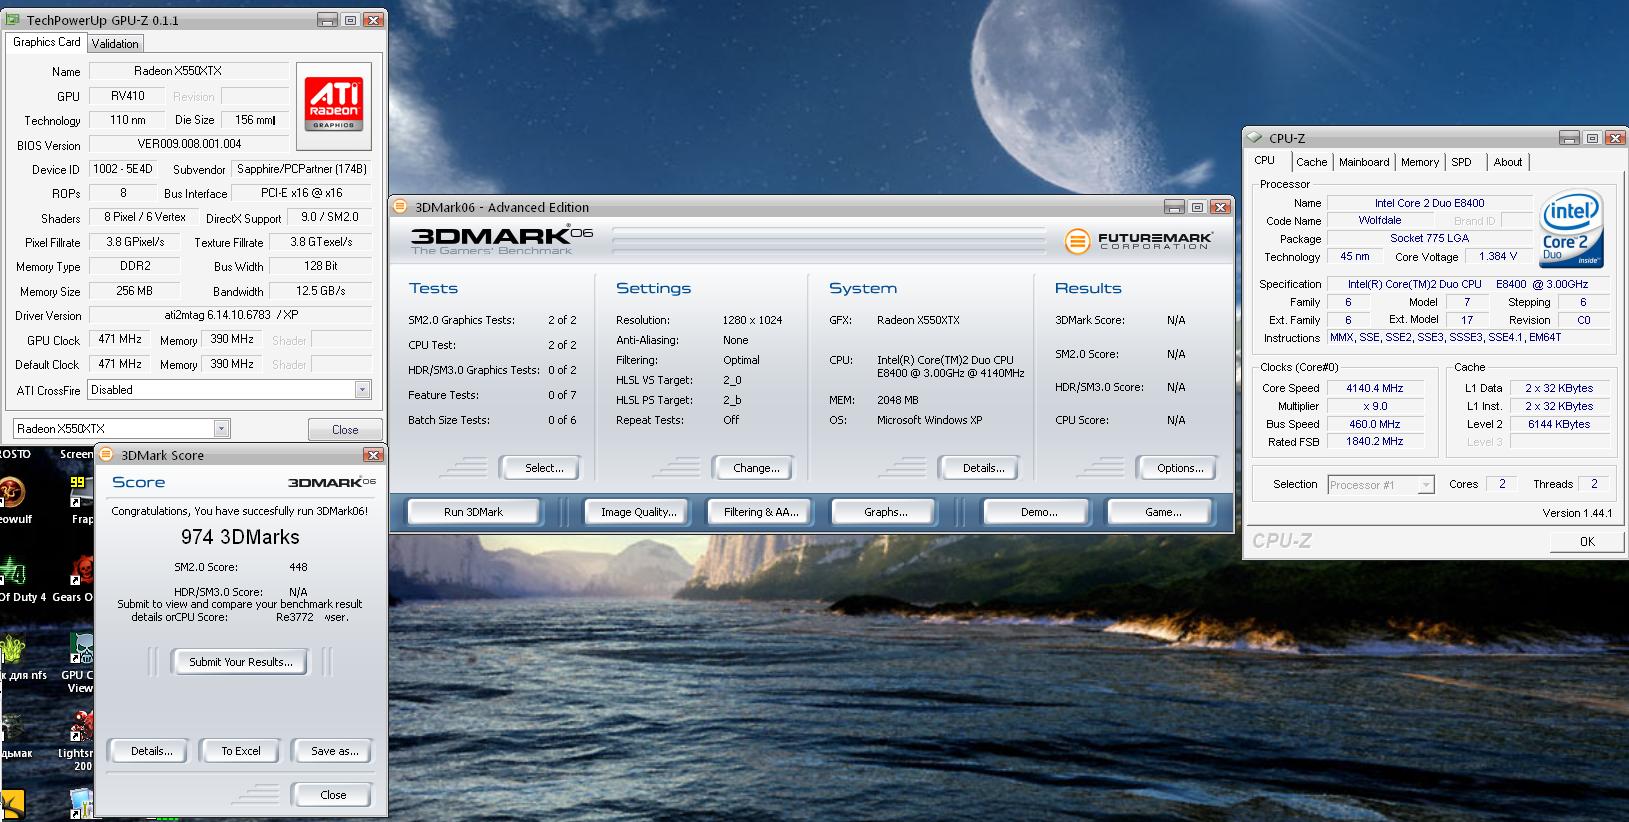This screenshot has width=1629, height=822.
Task: Click the Save as... button
Action: pyautogui.click(x=334, y=751)
